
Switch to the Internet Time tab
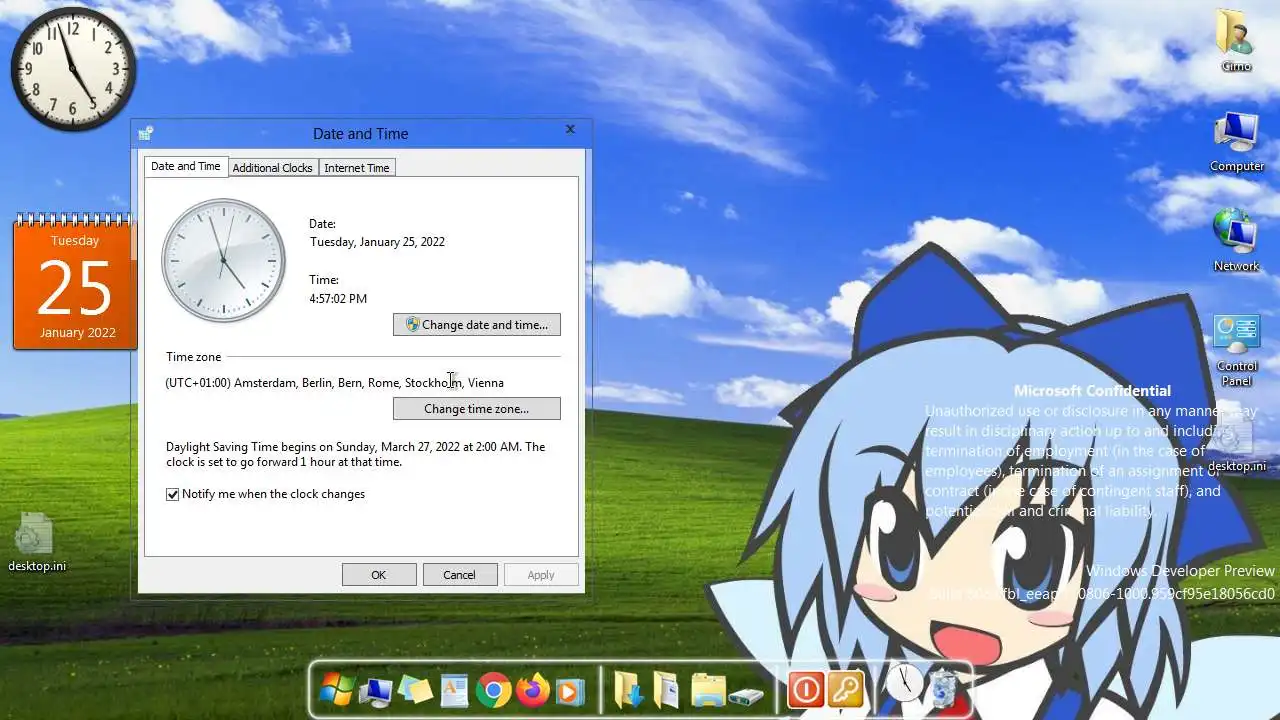pos(357,168)
